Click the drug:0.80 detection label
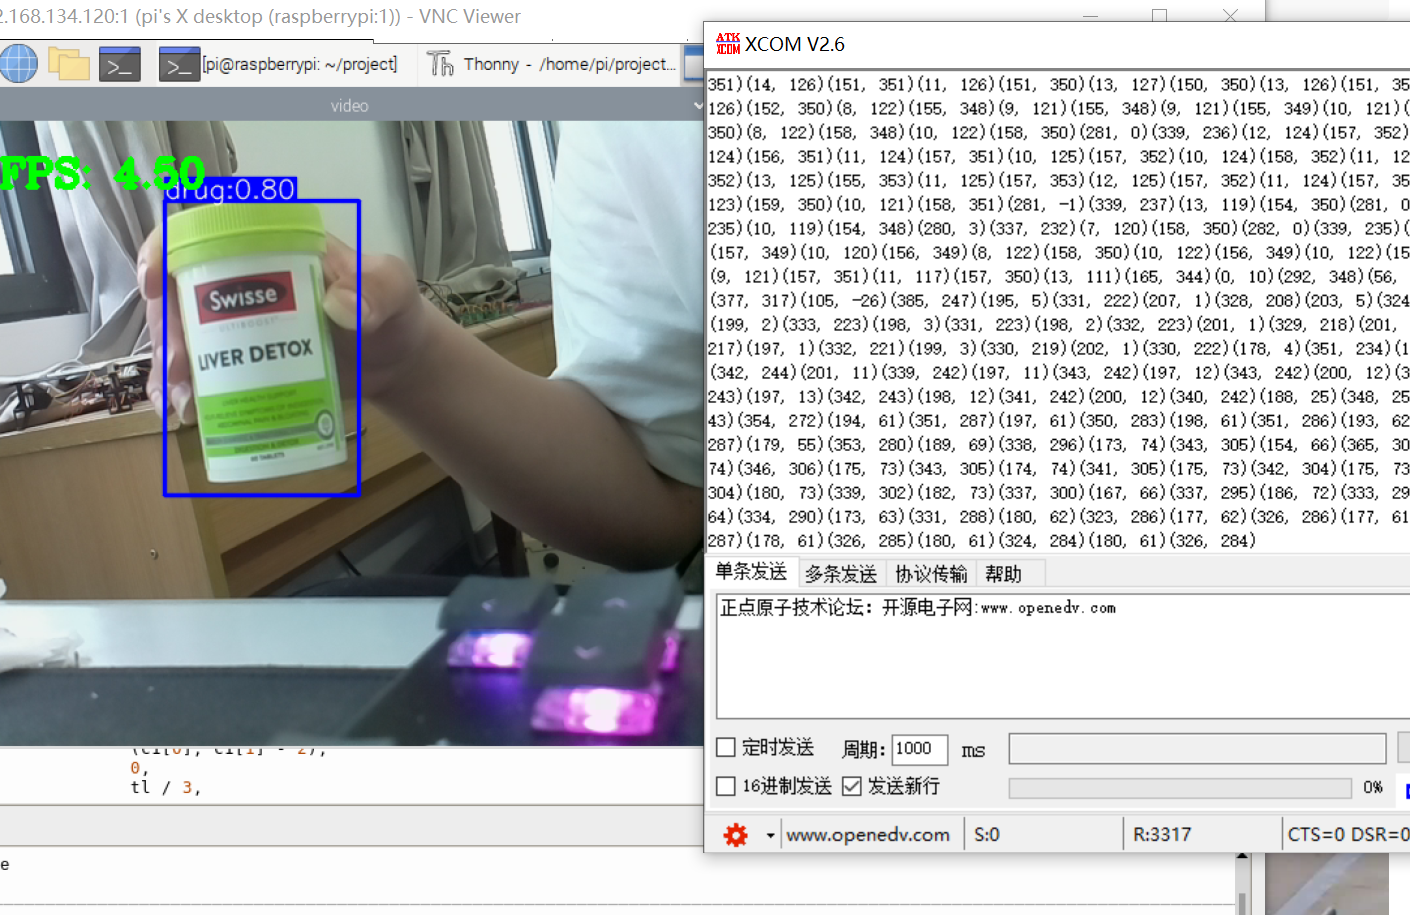The image size is (1410, 915). [231, 189]
